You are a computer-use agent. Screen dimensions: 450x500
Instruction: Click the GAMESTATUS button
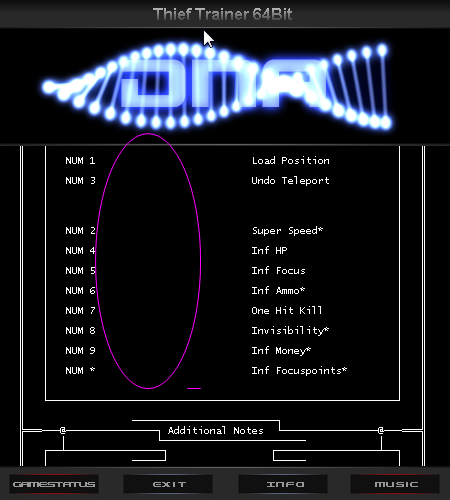[x=54, y=484]
